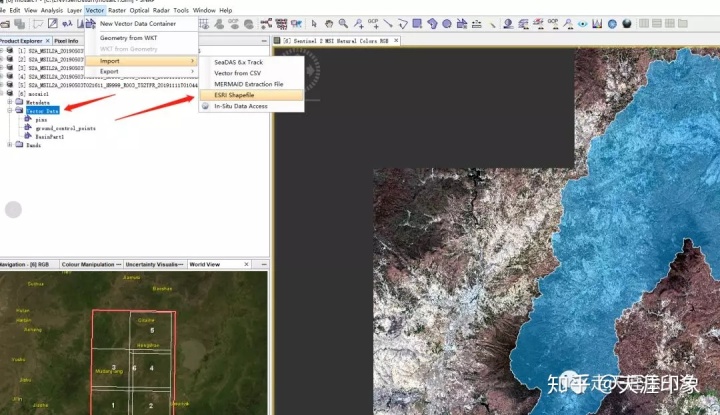Activate the hand panning tool
This screenshot has width=720, height=415.
coord(329,23)
